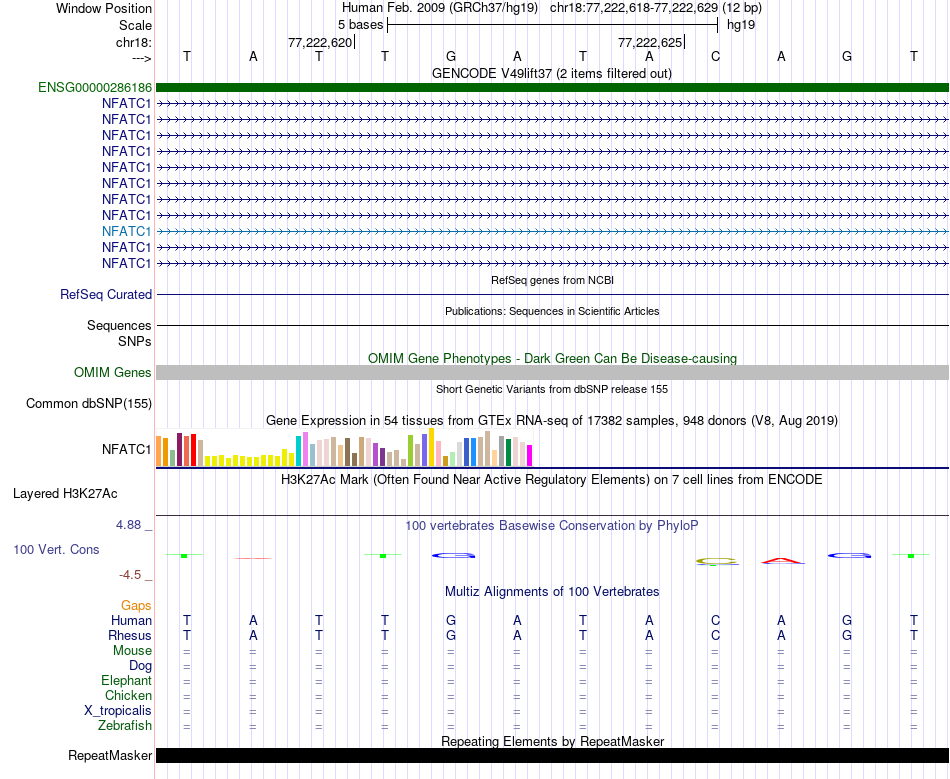Select the ENSG00000286186 gene label
The width and height of the screenshot is (950, 779).
point(95,87)
